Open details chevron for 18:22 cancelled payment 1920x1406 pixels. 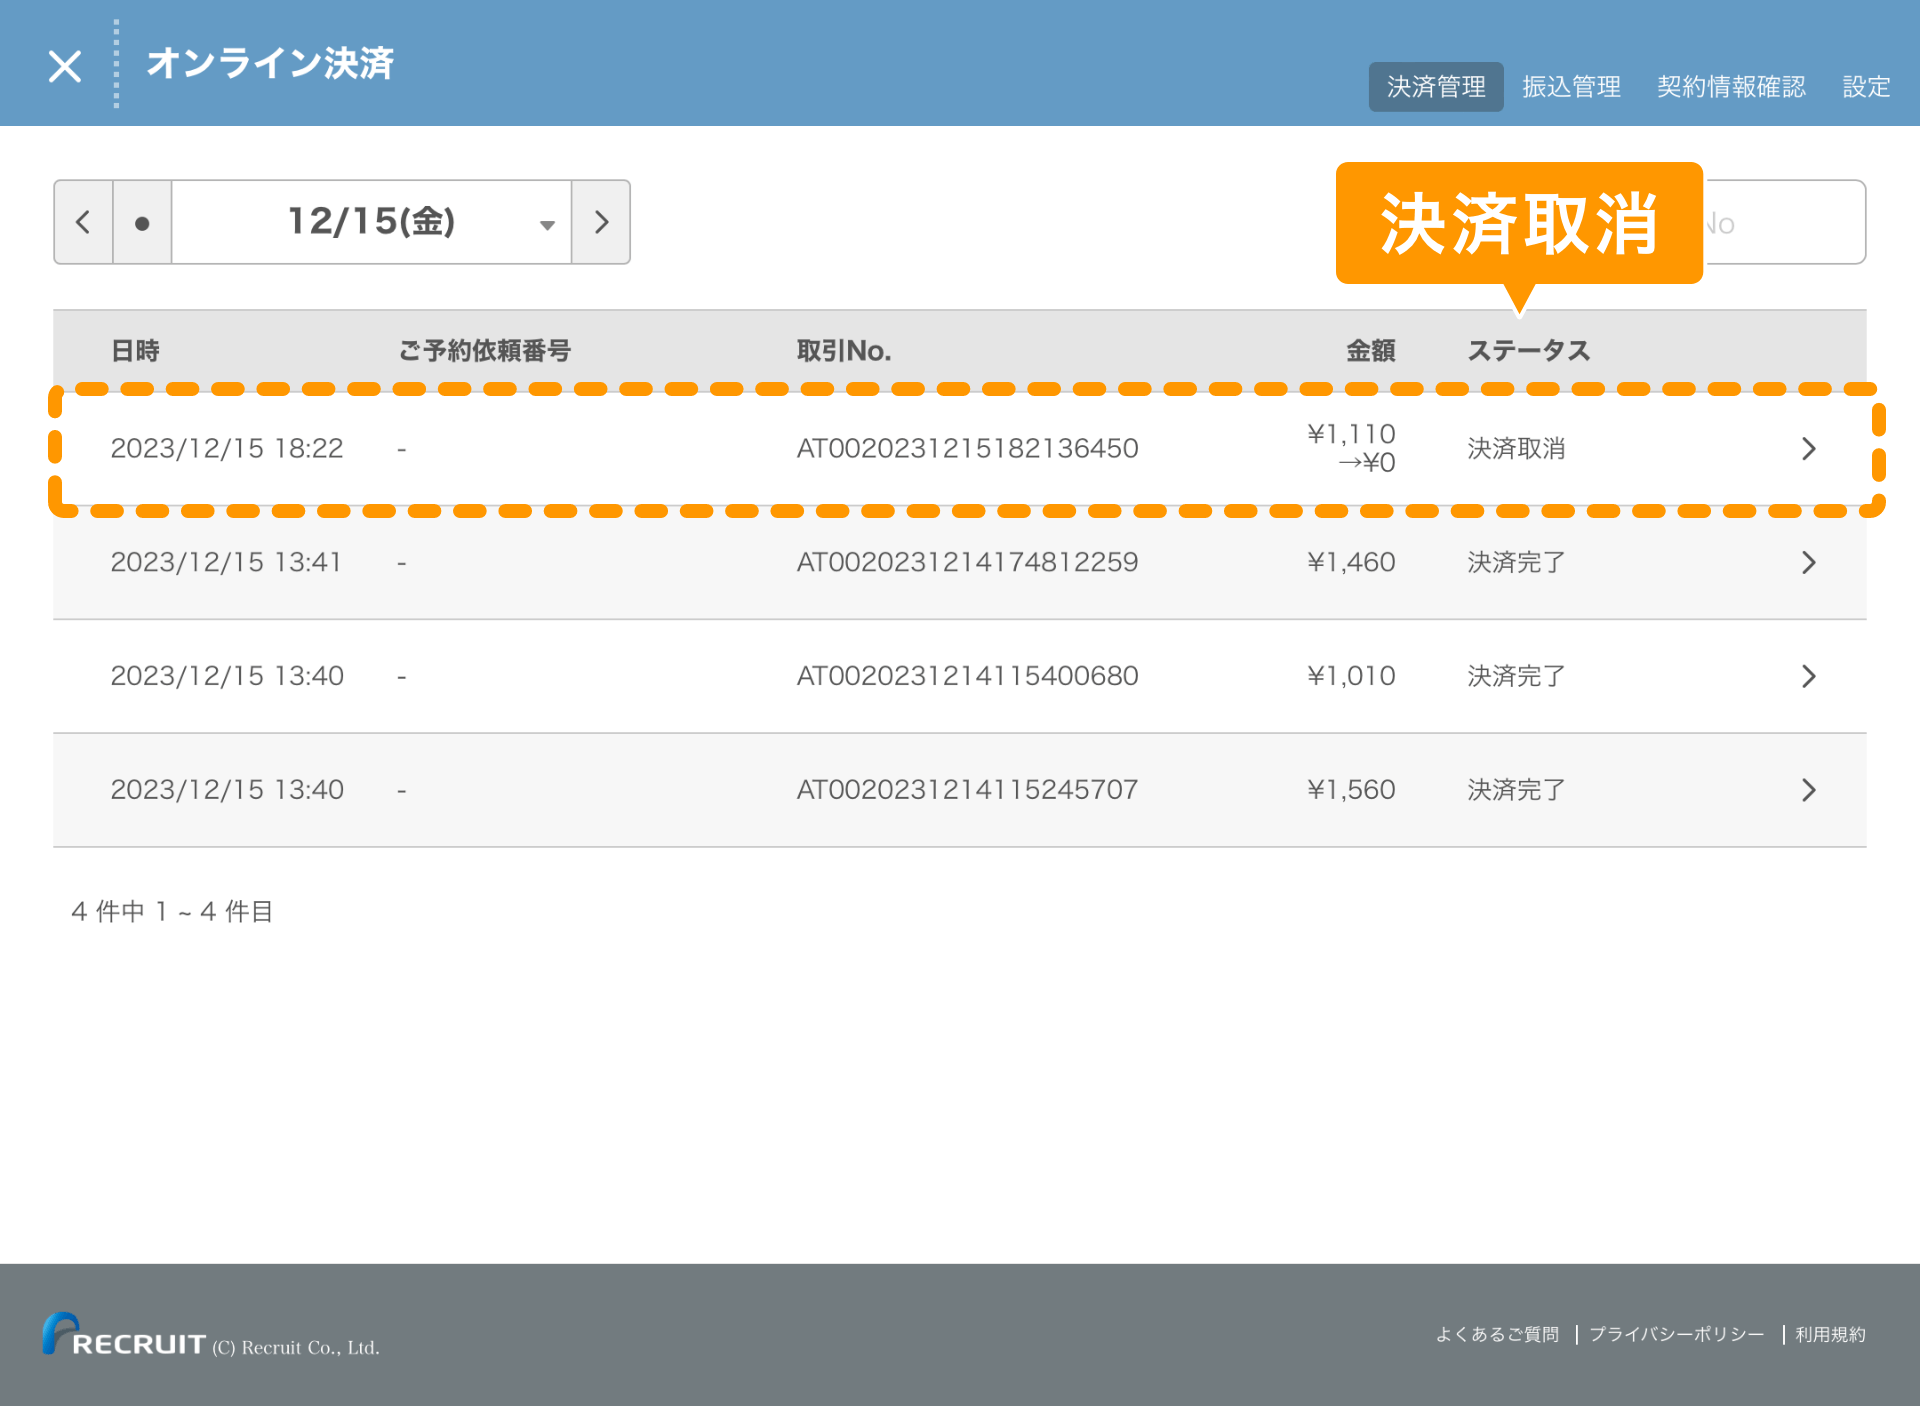click(1808, 449)
